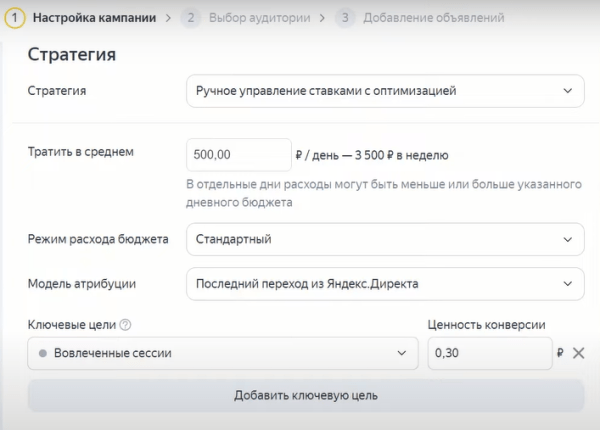Open the Вовлеченные сессии goal dropdown
Image resolution: width=600 pixels, height=430 pixels.
pyautogui.click(x=223, y=353)
